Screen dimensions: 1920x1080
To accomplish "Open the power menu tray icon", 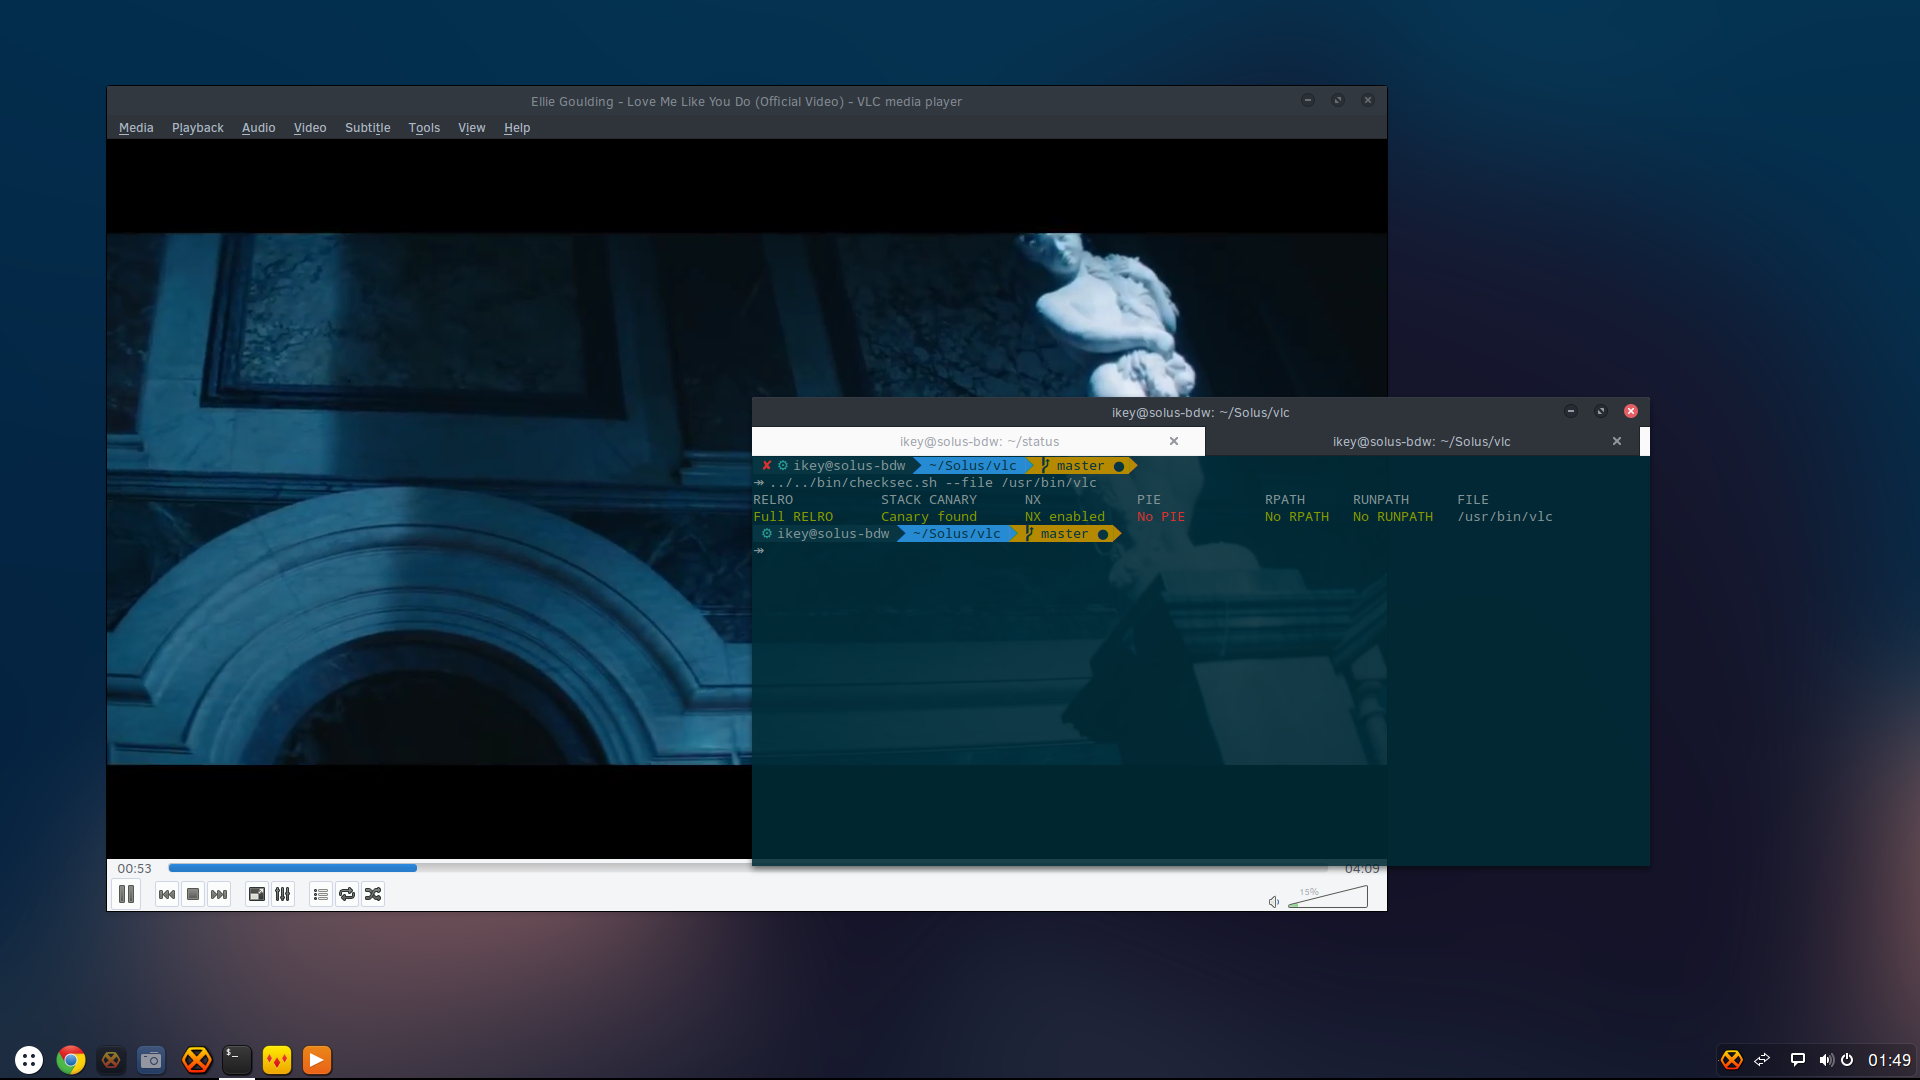I will click(1848, 1060).
